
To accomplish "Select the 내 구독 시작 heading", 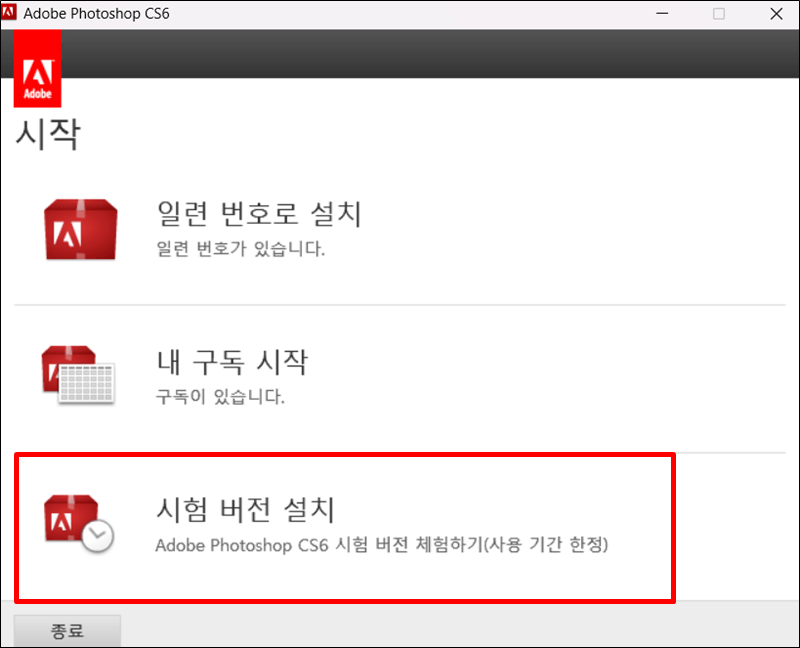I will tap(232, 362).
